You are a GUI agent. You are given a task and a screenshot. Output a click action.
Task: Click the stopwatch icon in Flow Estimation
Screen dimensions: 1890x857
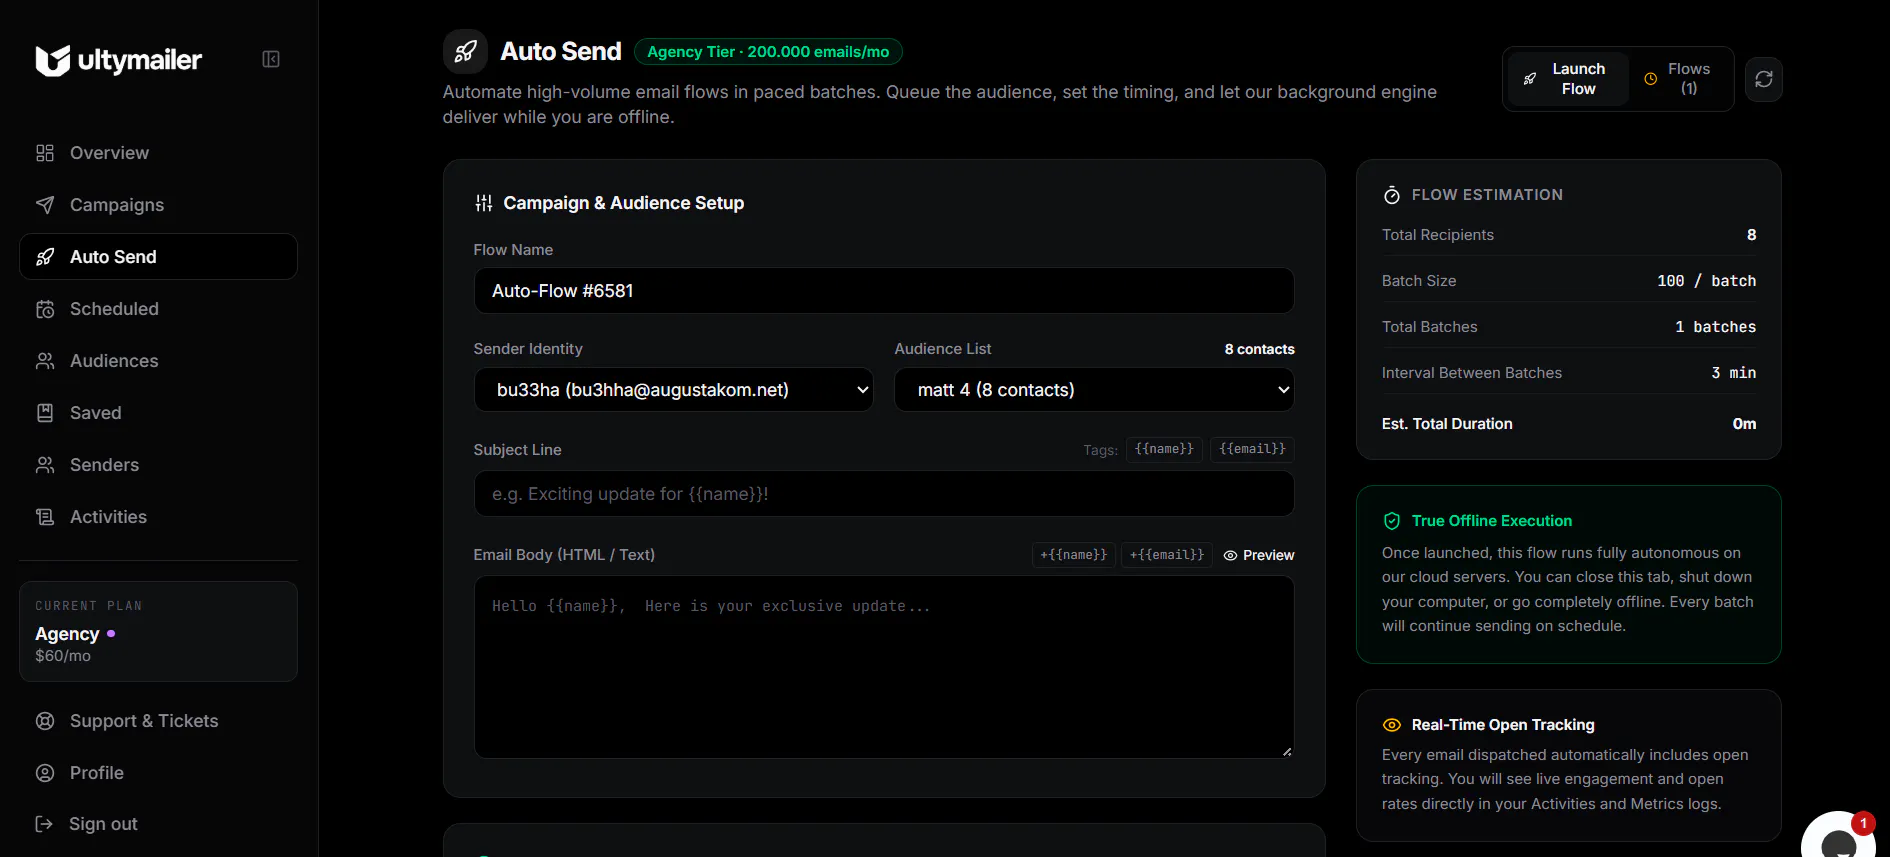click(1392, 195)
